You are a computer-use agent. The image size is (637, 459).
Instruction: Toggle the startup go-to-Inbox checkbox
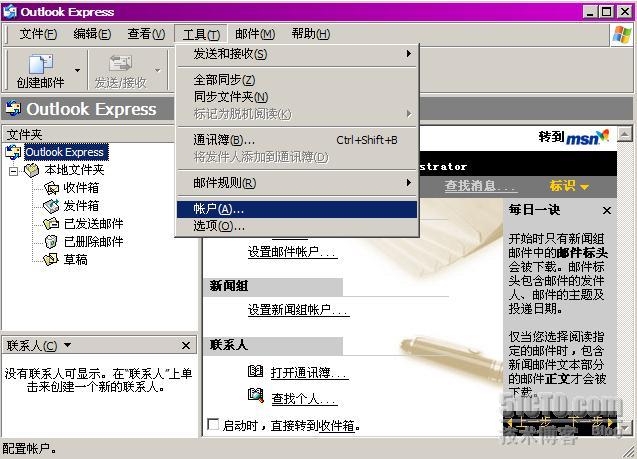[x=212, y=425]
